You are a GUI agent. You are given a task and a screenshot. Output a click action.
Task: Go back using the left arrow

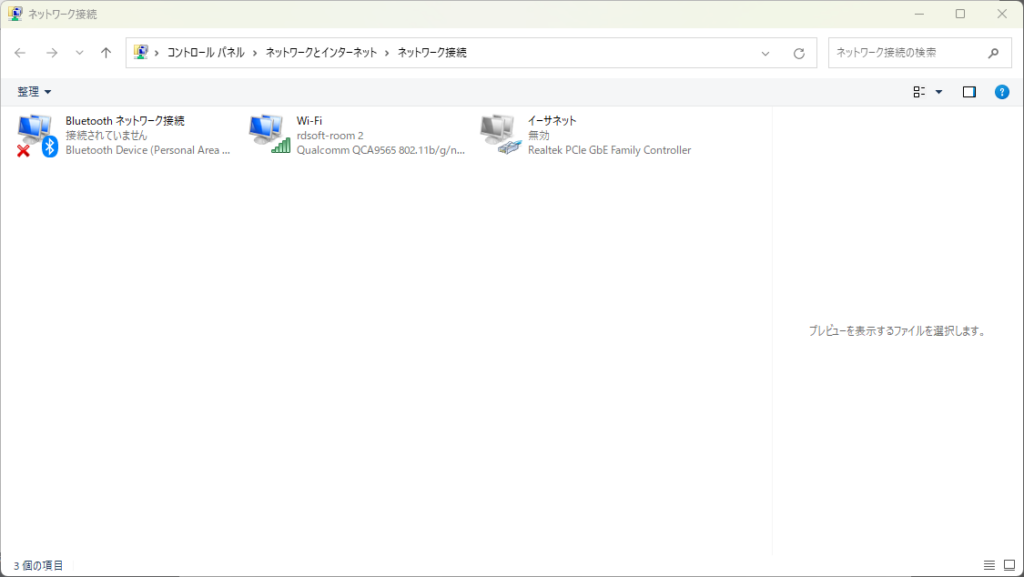[x=20, y=53]
